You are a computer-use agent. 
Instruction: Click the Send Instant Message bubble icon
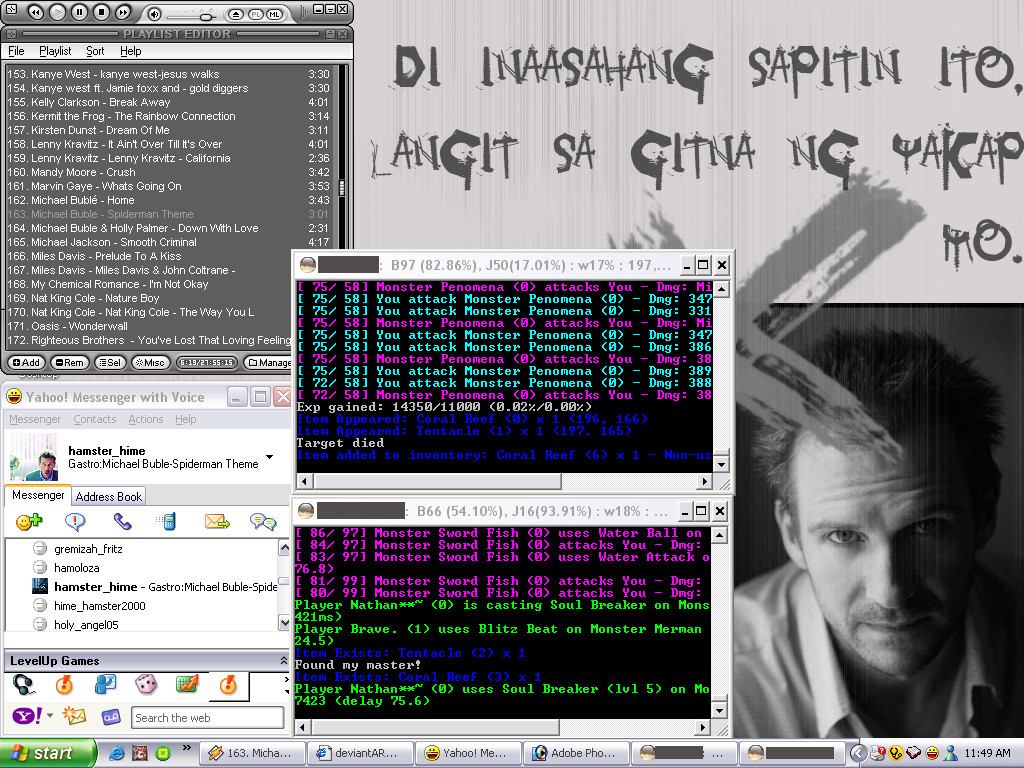point(74,521)
